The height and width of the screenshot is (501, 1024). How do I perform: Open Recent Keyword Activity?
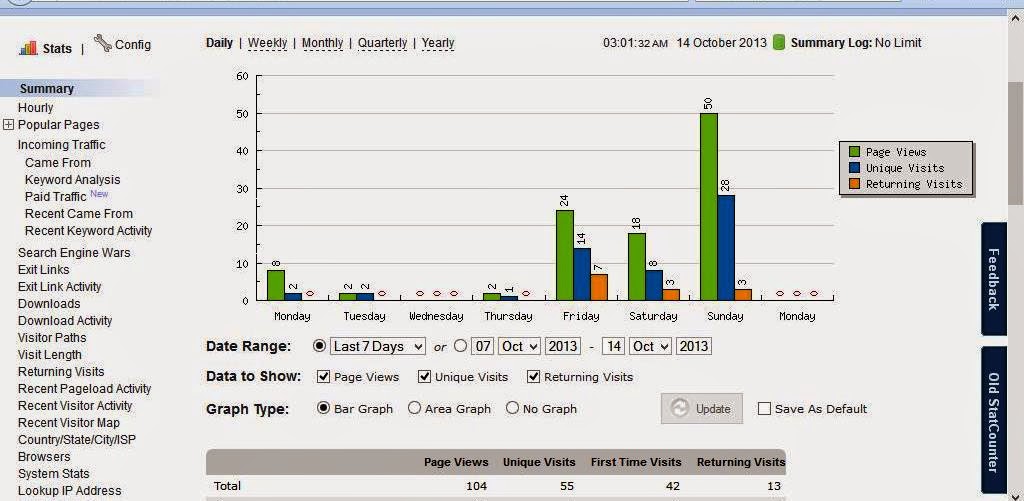point(88,231)
